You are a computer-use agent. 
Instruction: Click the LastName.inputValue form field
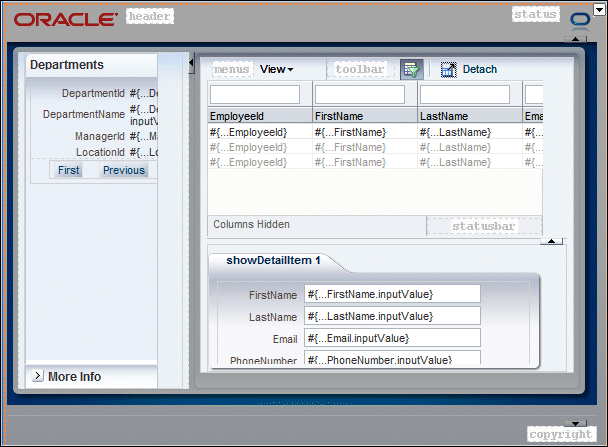click(x=392, y=316)
